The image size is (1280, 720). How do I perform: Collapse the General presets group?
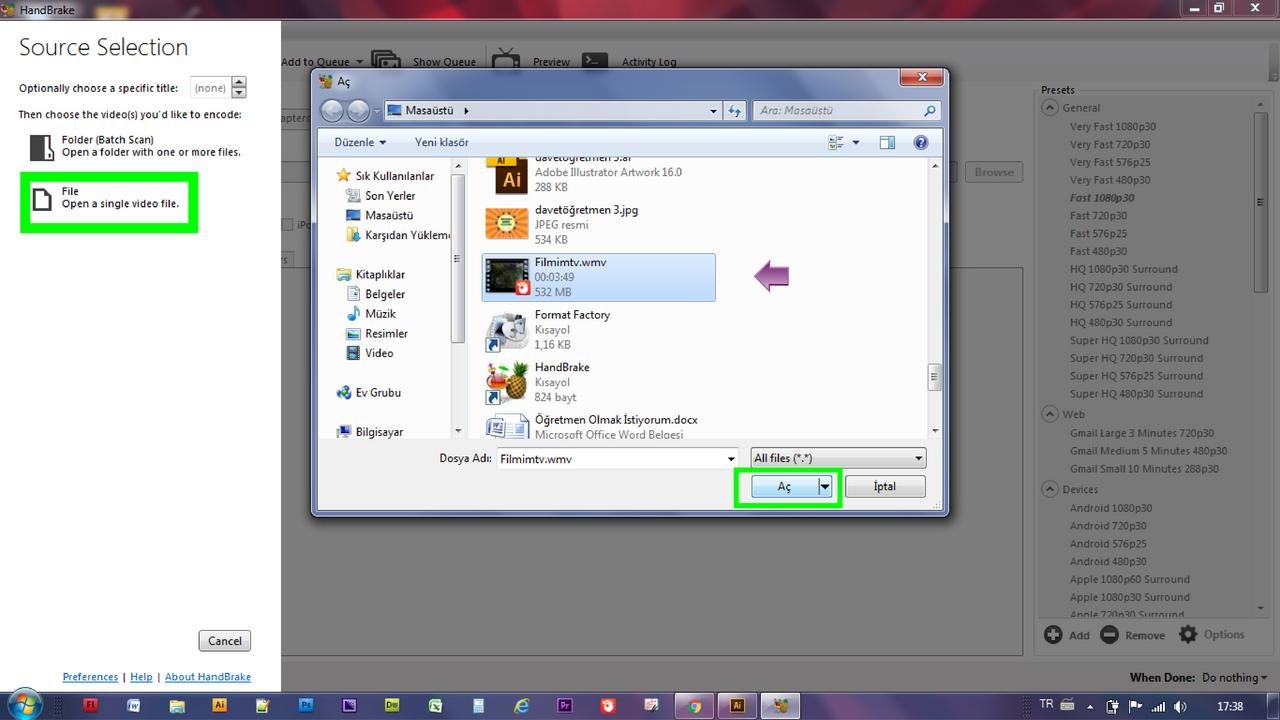pos(1050,108)
